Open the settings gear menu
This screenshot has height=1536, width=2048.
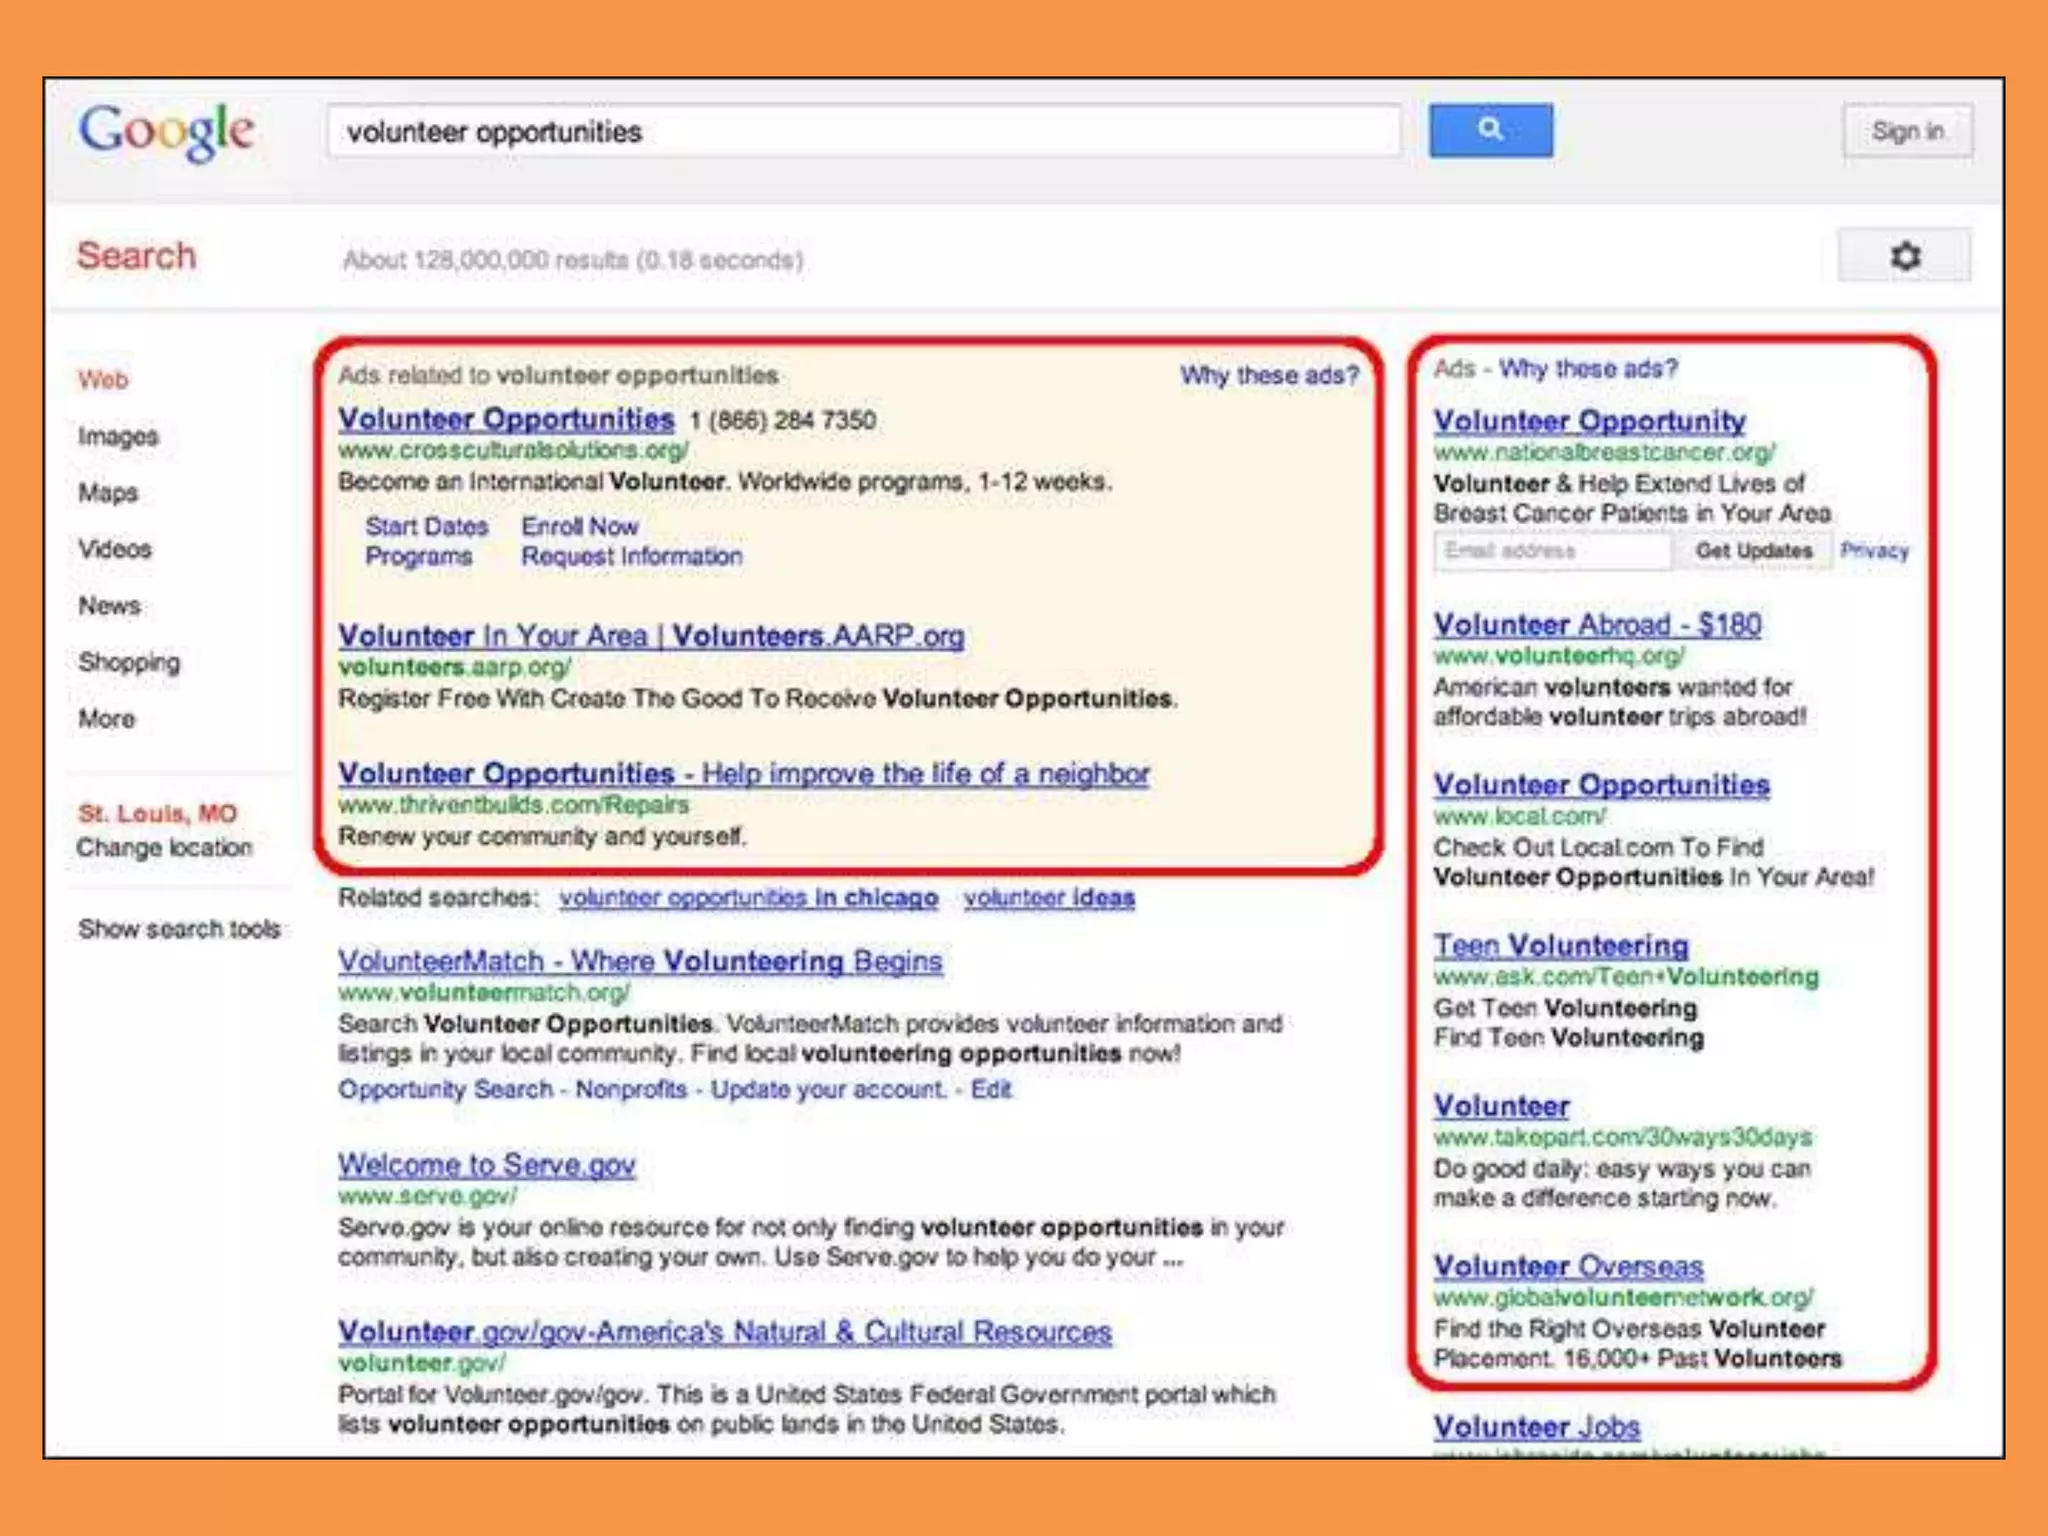[x=1904, y=256]
